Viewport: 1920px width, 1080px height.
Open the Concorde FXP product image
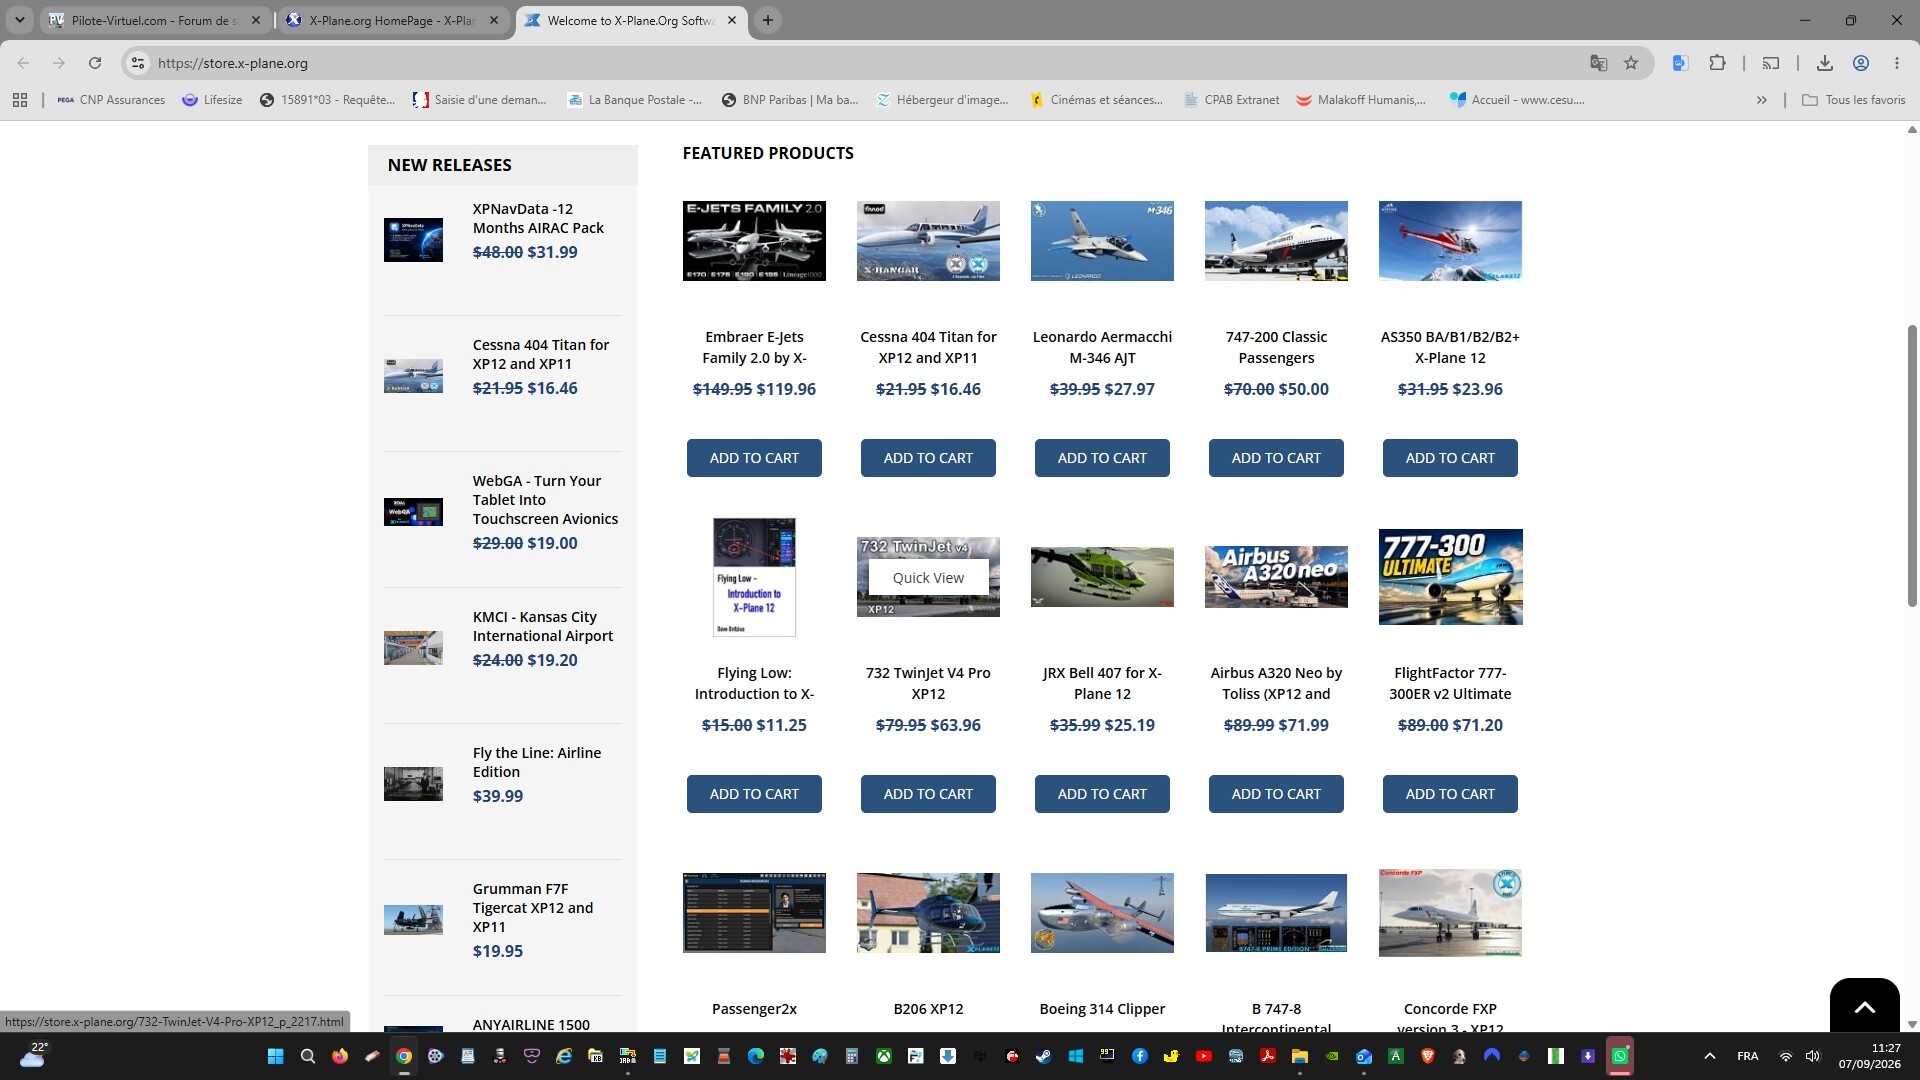(1450, 913)
